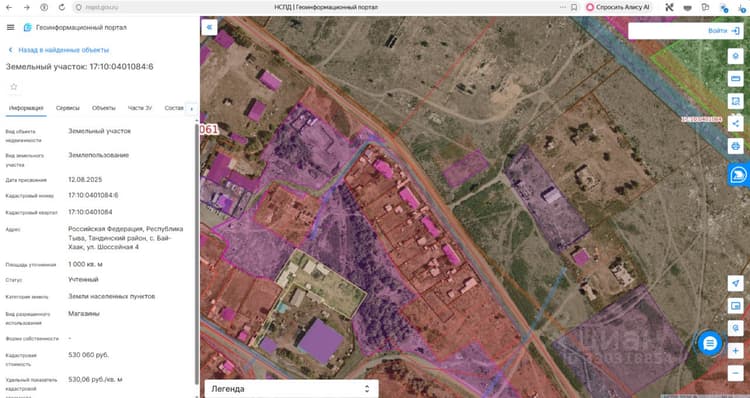
Task: Add the land plot to favorites via star icon
Action: coord(14,87)
